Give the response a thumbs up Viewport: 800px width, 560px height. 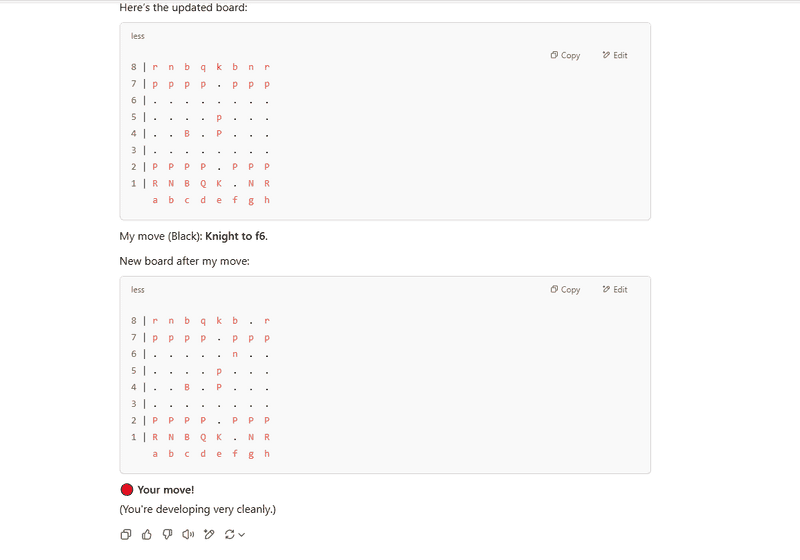tap(147, 534)
